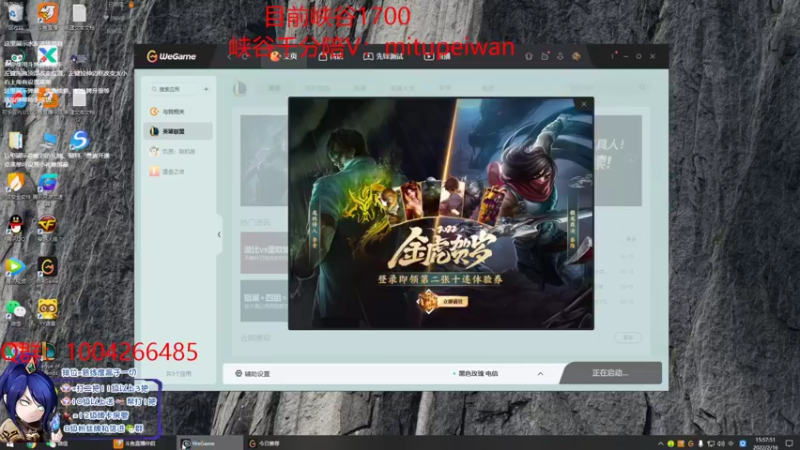The image size is (800, 450).
Task: Open the orange flame security shield icon
Action: pos(15,182)
